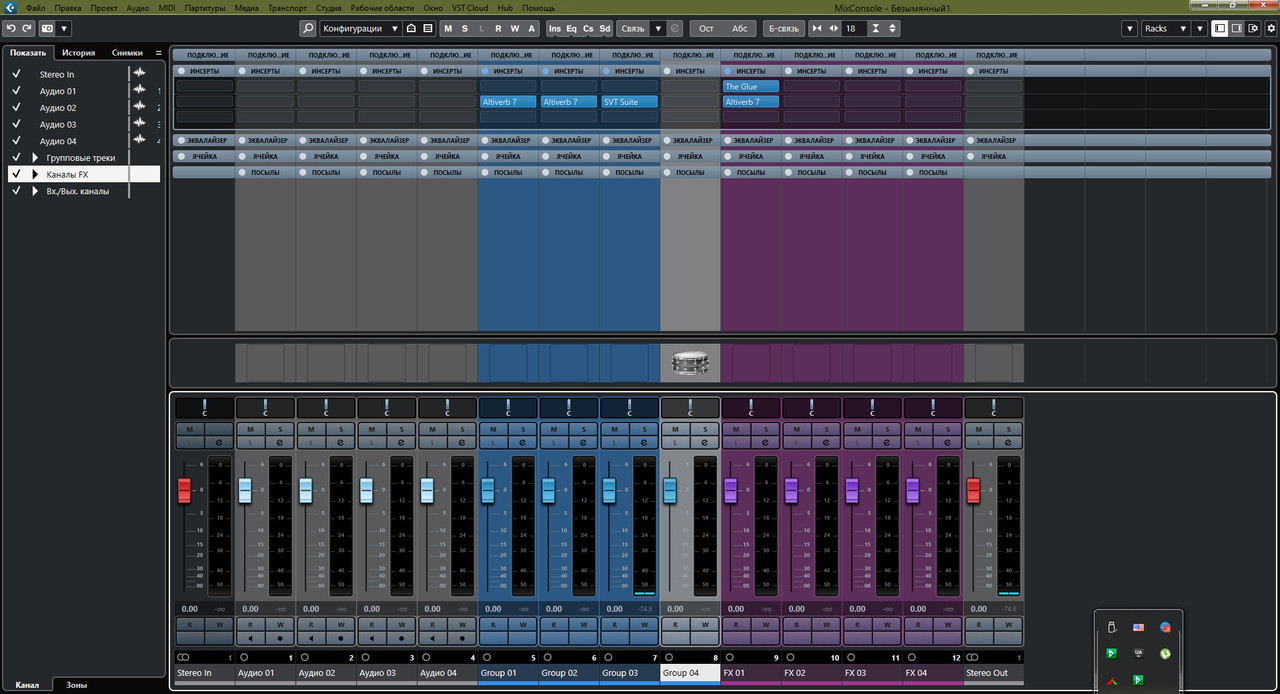The image size is (1280, 694).
Task: Bypass channel strips with Cs button
Action: click(588, 28)
